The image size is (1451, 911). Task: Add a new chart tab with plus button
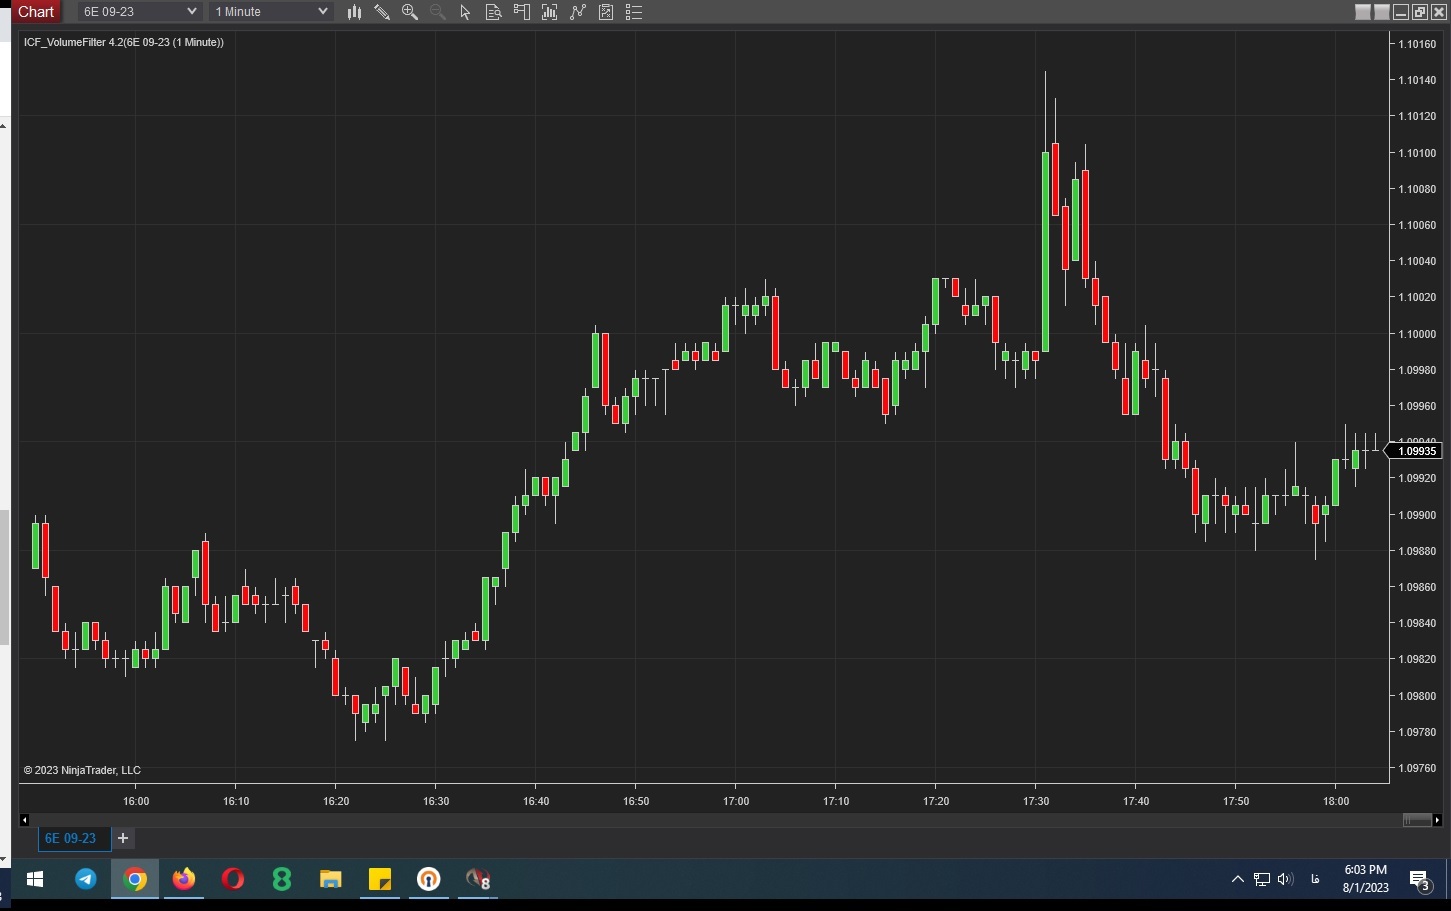123,838
